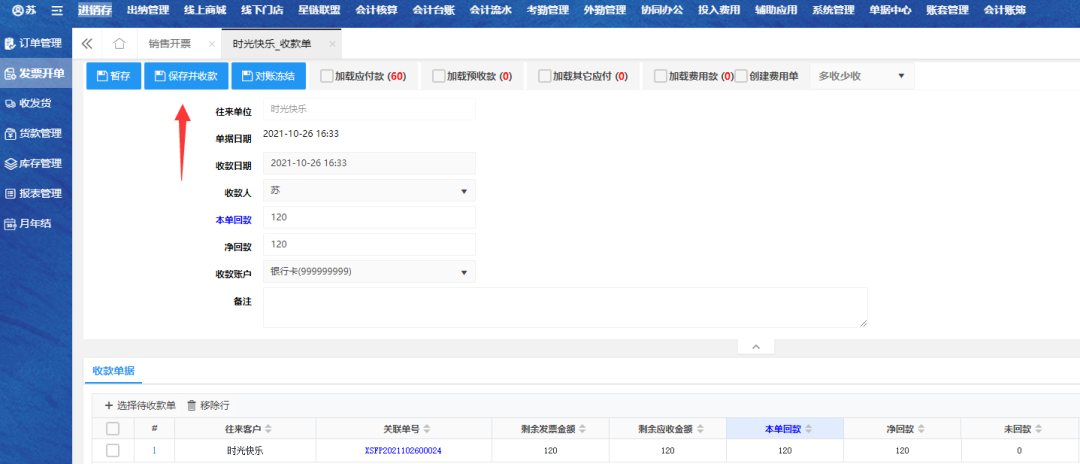The height and width of the screenshot is (464, 1080).
Task: Click the 收款日期 date field
Action: 369,163
